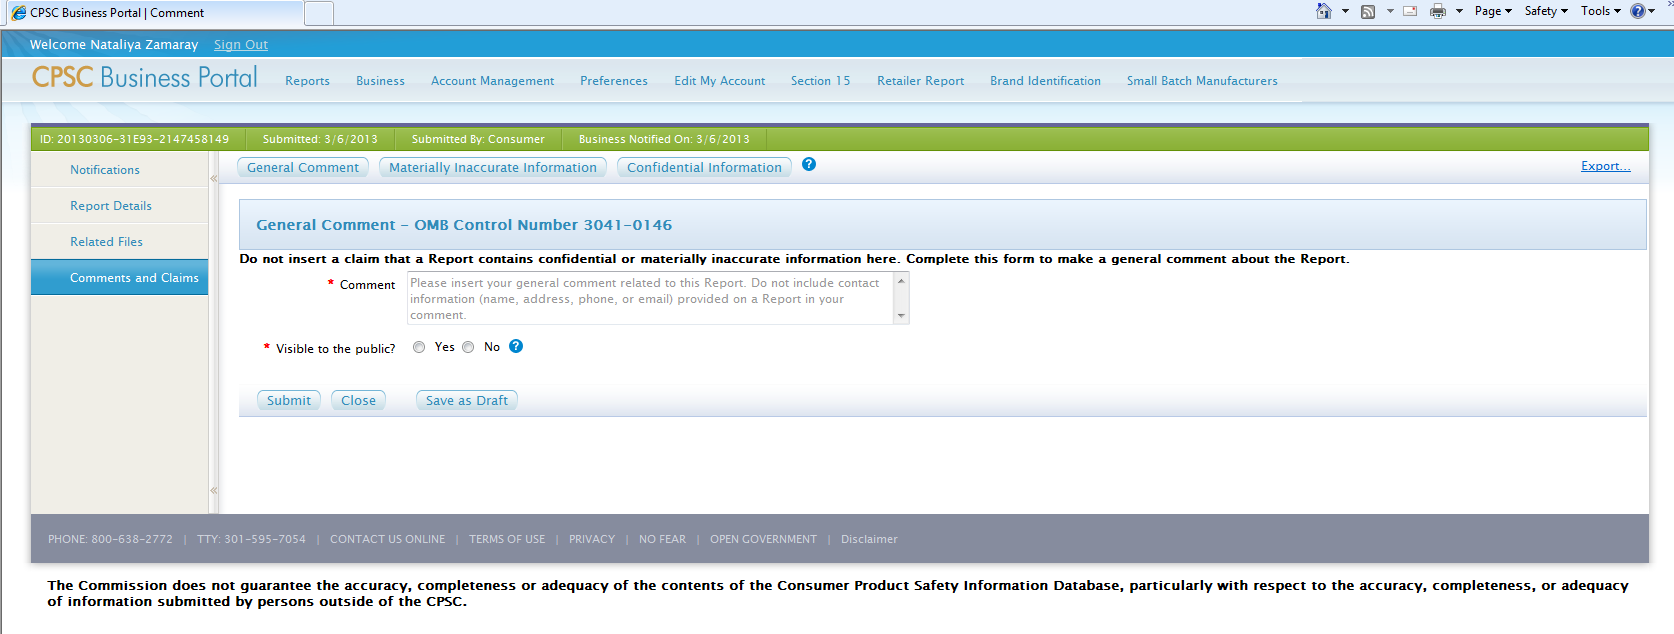Select the CPSC Business Portal Comment tab
This screenshot has width=1674, height=634.
coord(152,13)
